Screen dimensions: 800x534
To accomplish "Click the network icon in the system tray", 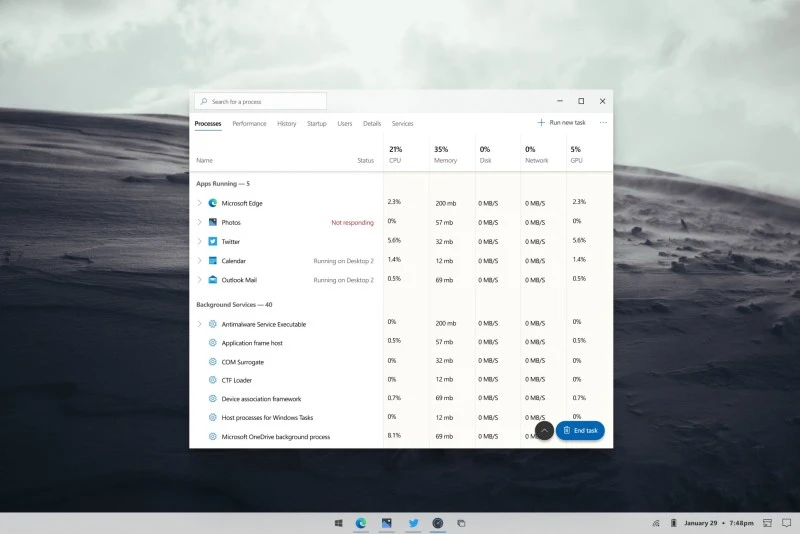I will click(656, 523).
